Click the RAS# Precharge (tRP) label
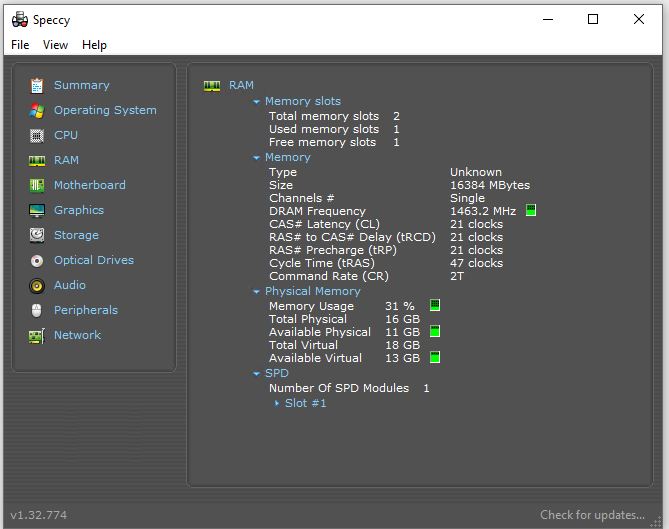The image size is (669, 529). pos(333,250)
